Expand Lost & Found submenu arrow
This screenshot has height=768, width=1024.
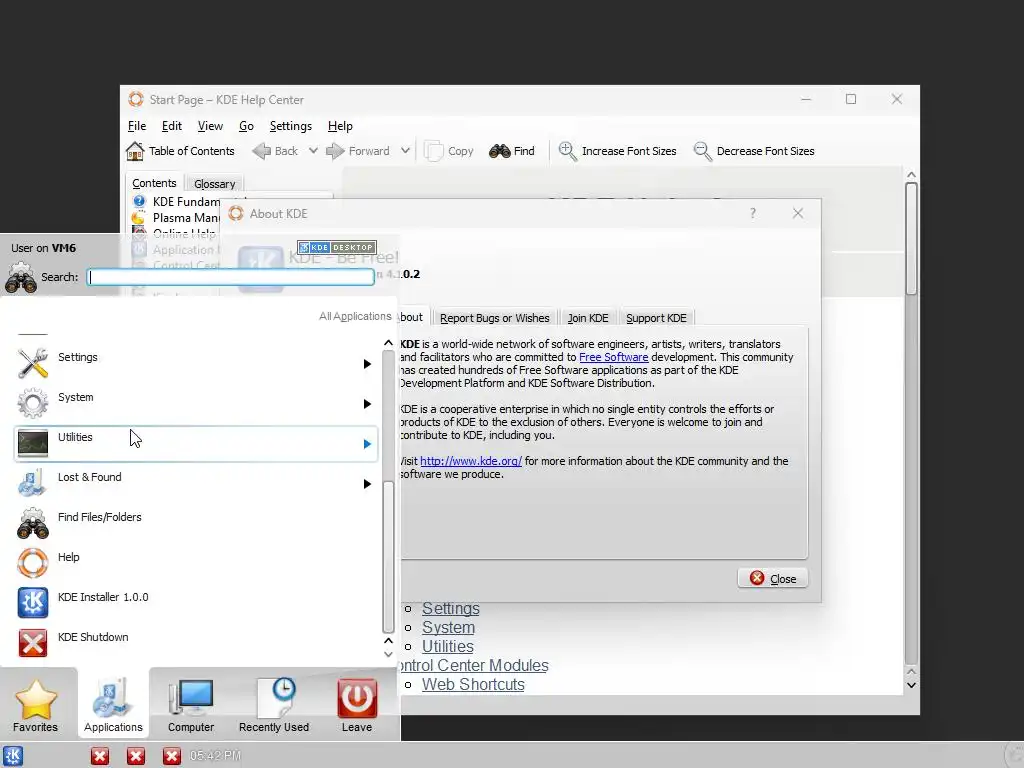point(367,484)
